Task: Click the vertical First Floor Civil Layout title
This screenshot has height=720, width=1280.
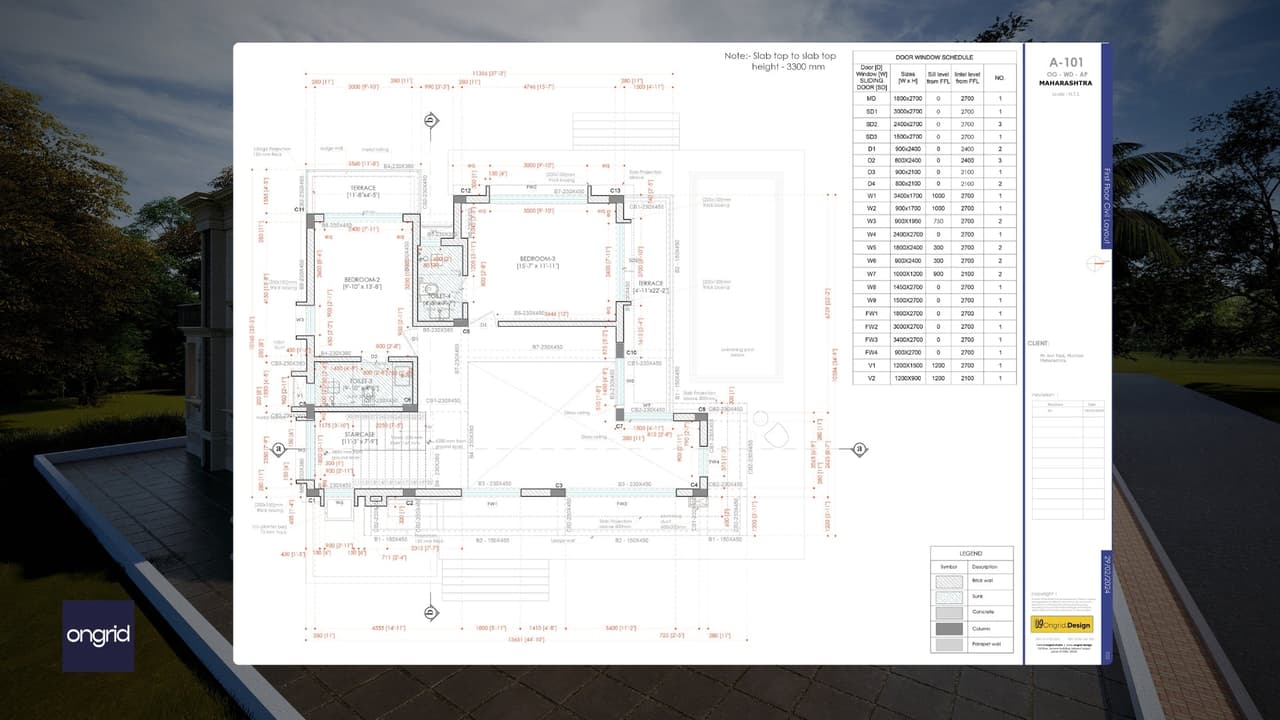Action: (x=1106, y=205)
